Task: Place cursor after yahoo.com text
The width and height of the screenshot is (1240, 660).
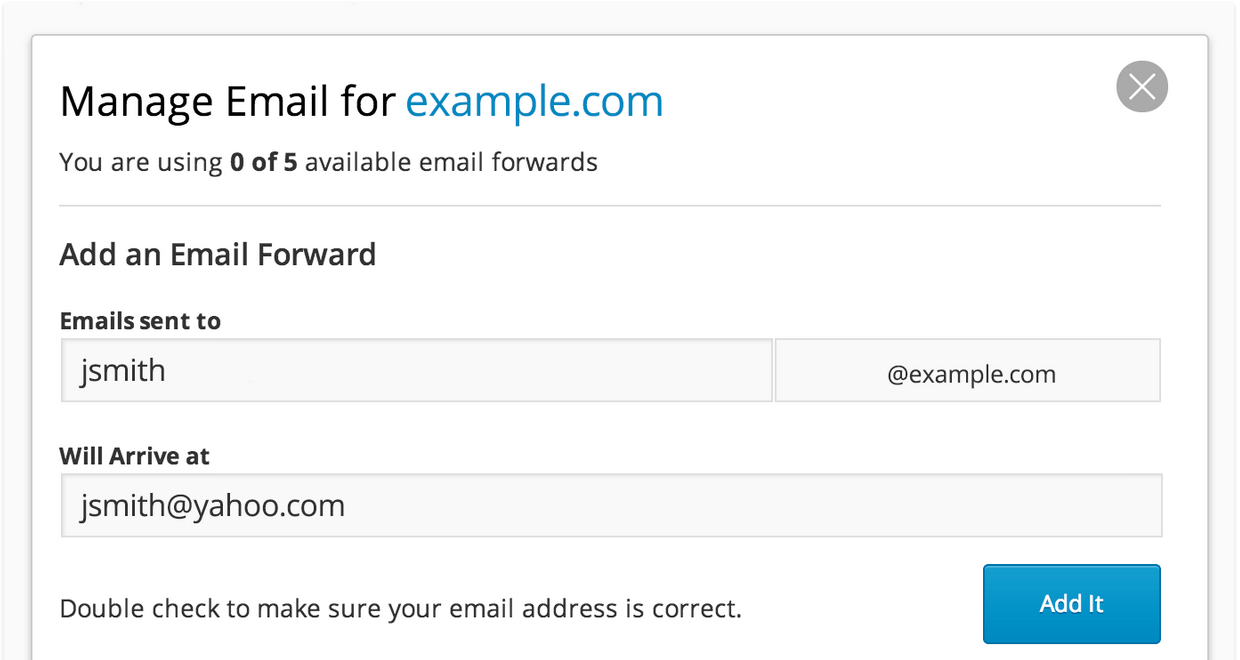Action: pyautogui.click(x=348, y=505)
